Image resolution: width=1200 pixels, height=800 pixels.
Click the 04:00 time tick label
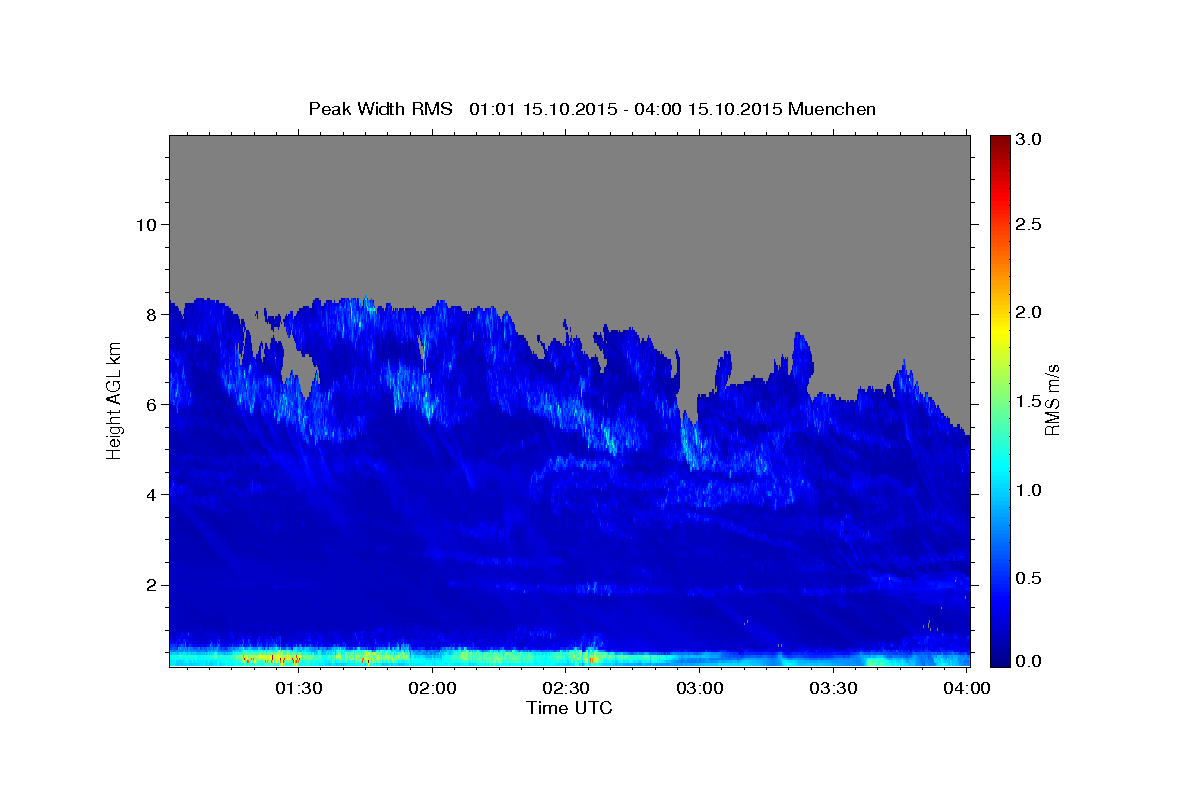(x=967, y=688)
